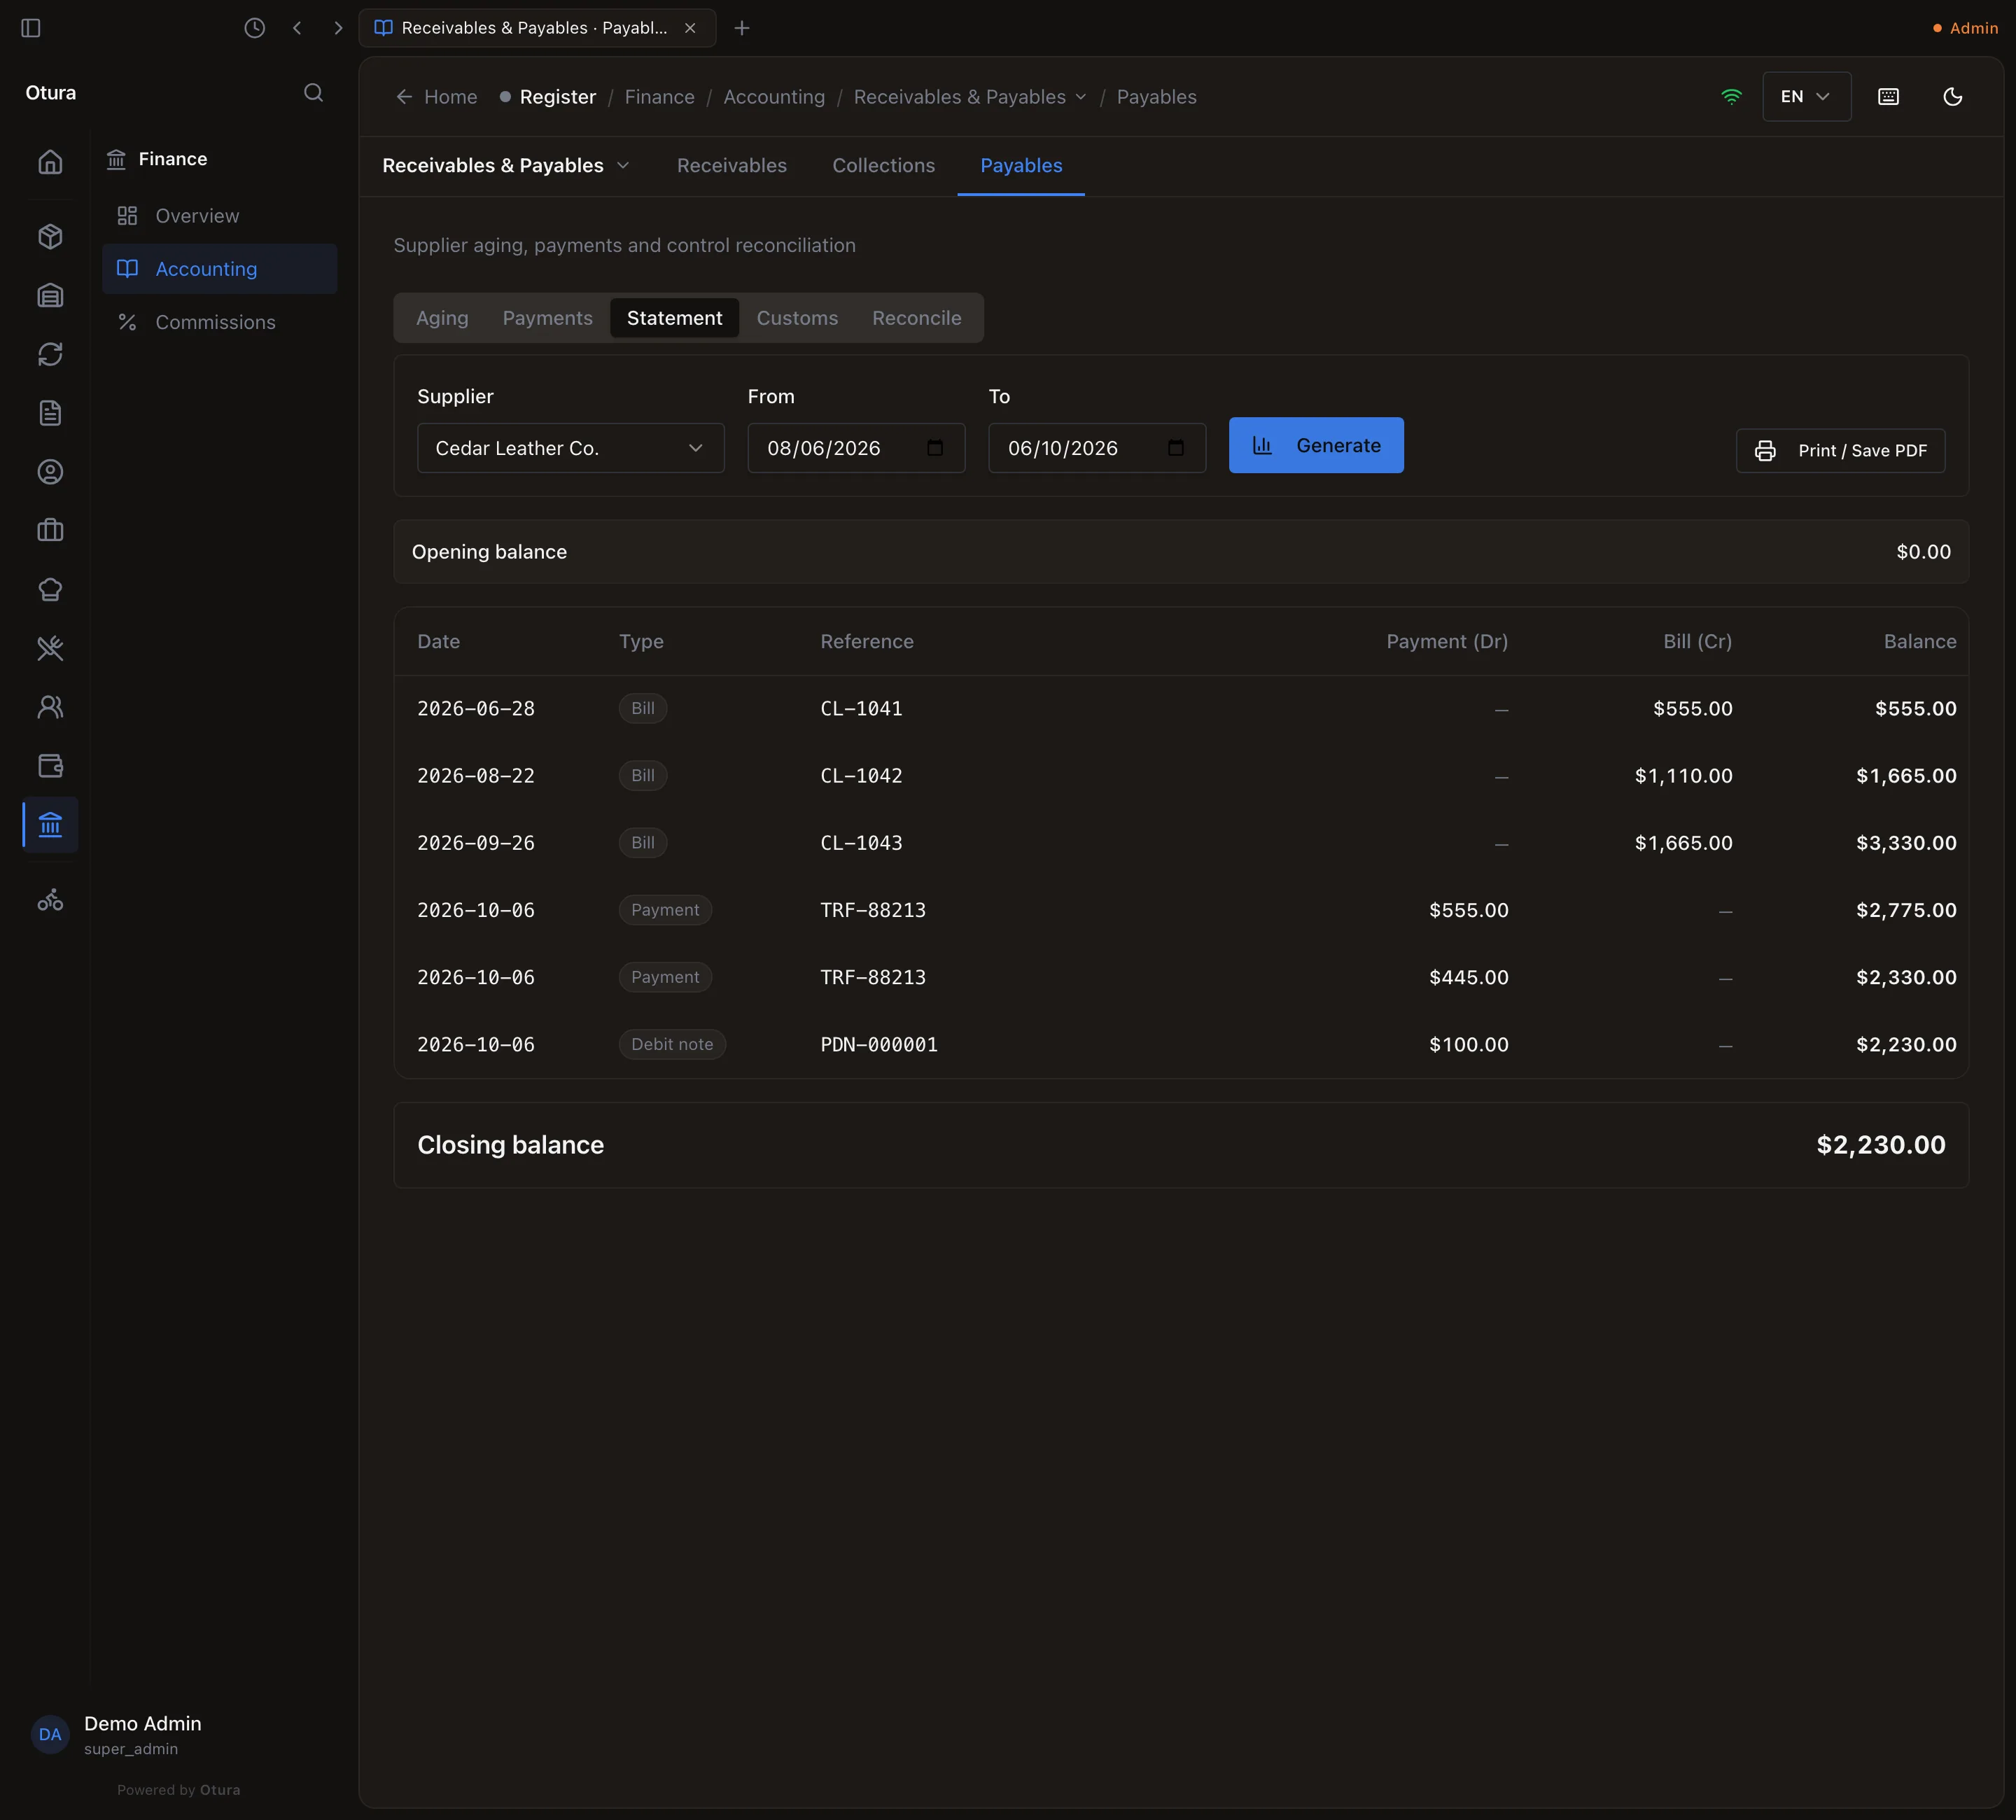Open the warehouse icon in rail

pyautogui.click(x=50, y=296)
